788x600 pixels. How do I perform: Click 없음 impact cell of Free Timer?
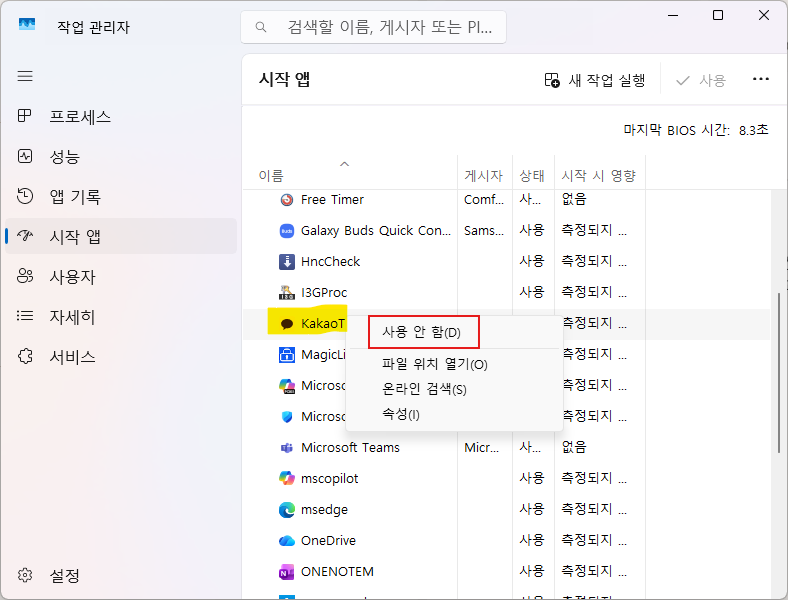pyautogui.click(x=574, y=199)
